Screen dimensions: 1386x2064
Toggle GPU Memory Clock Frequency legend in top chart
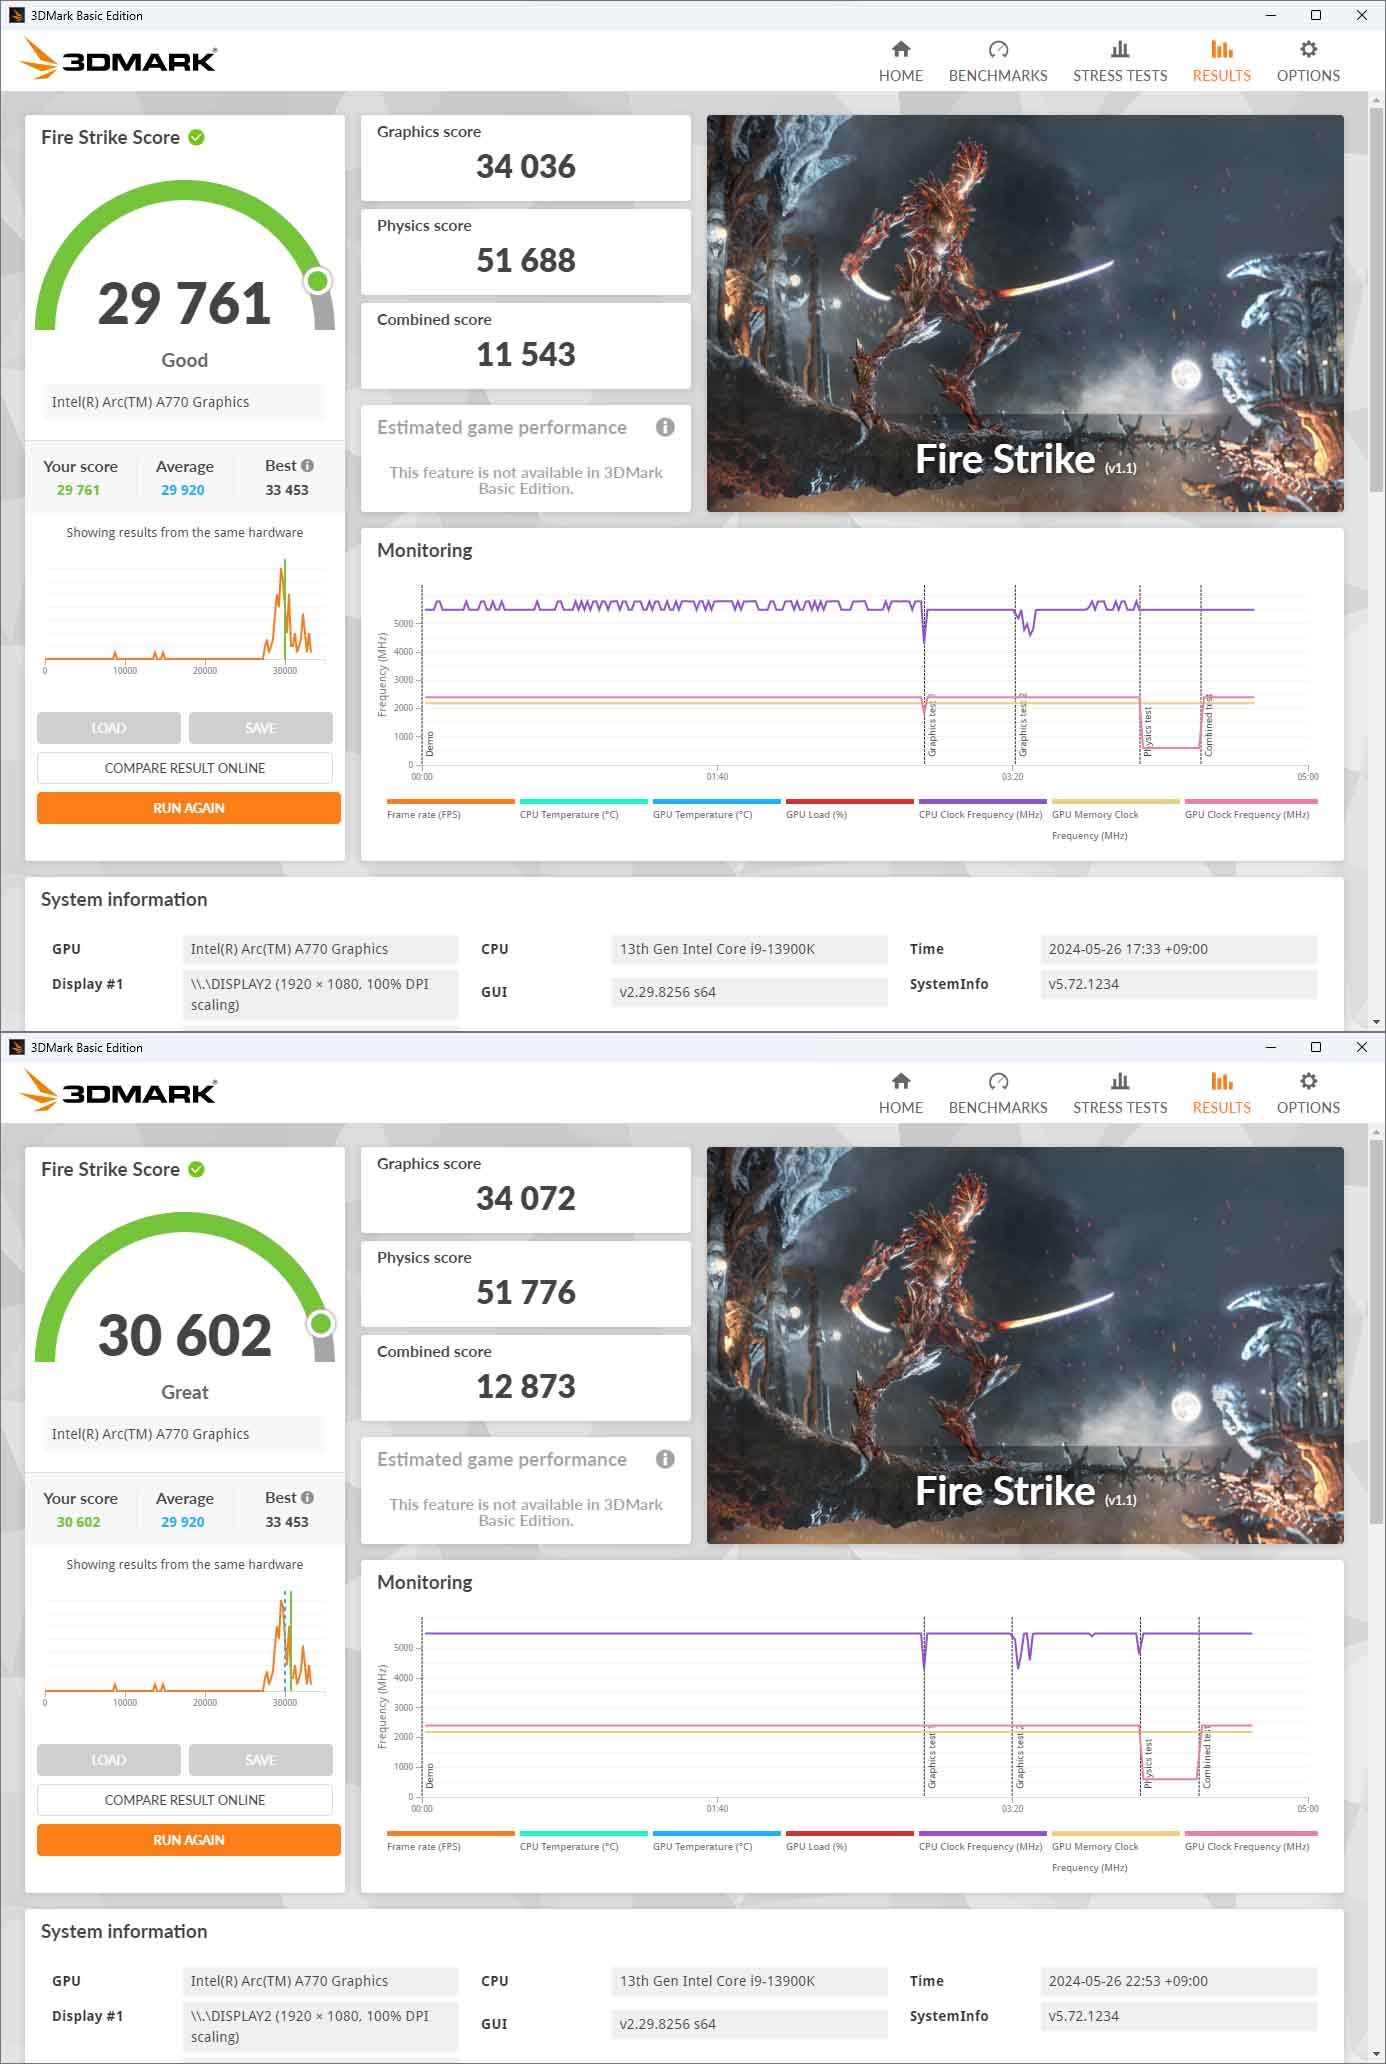1115,820
